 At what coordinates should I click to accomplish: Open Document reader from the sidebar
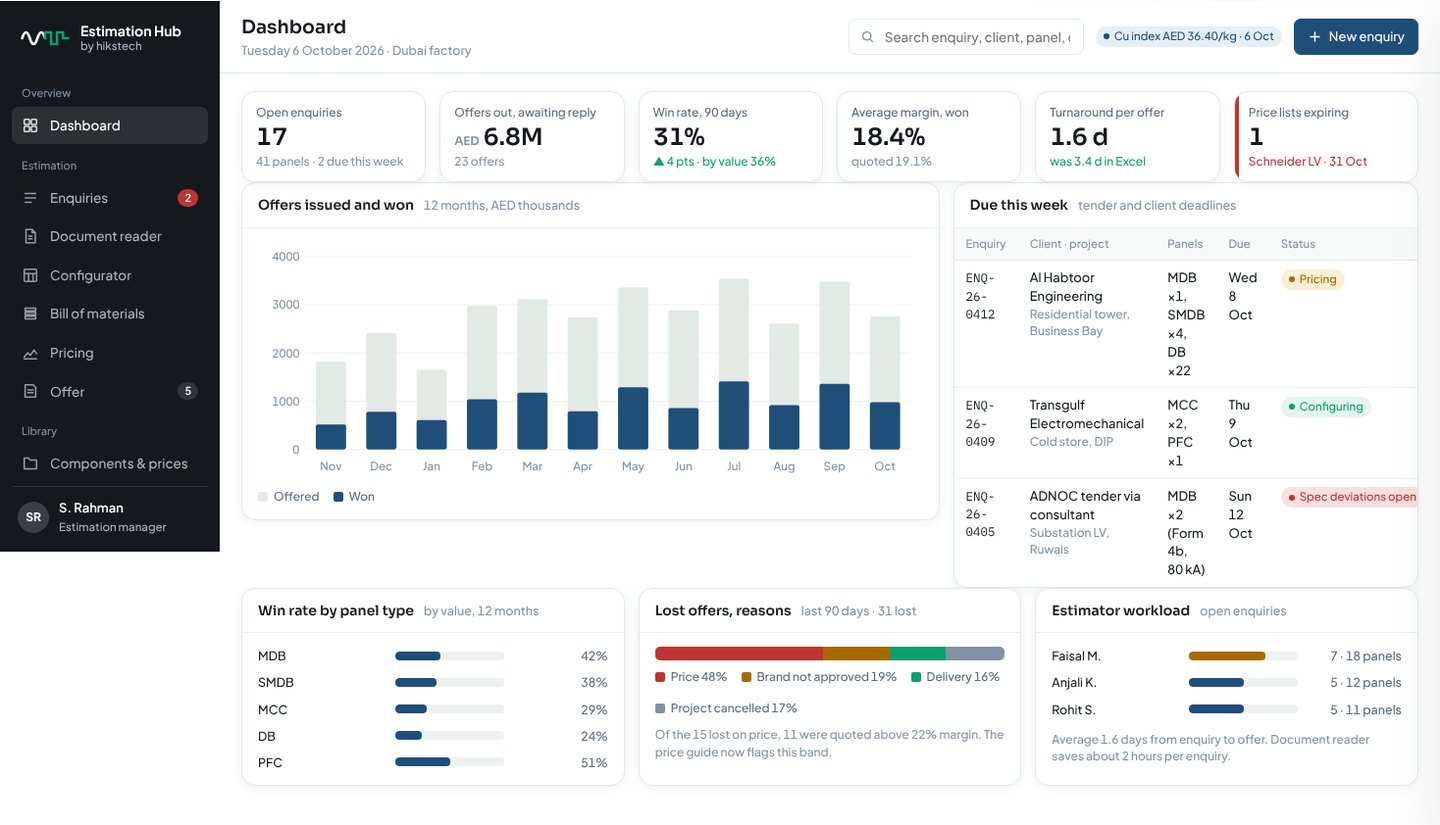tap(110, 237)
